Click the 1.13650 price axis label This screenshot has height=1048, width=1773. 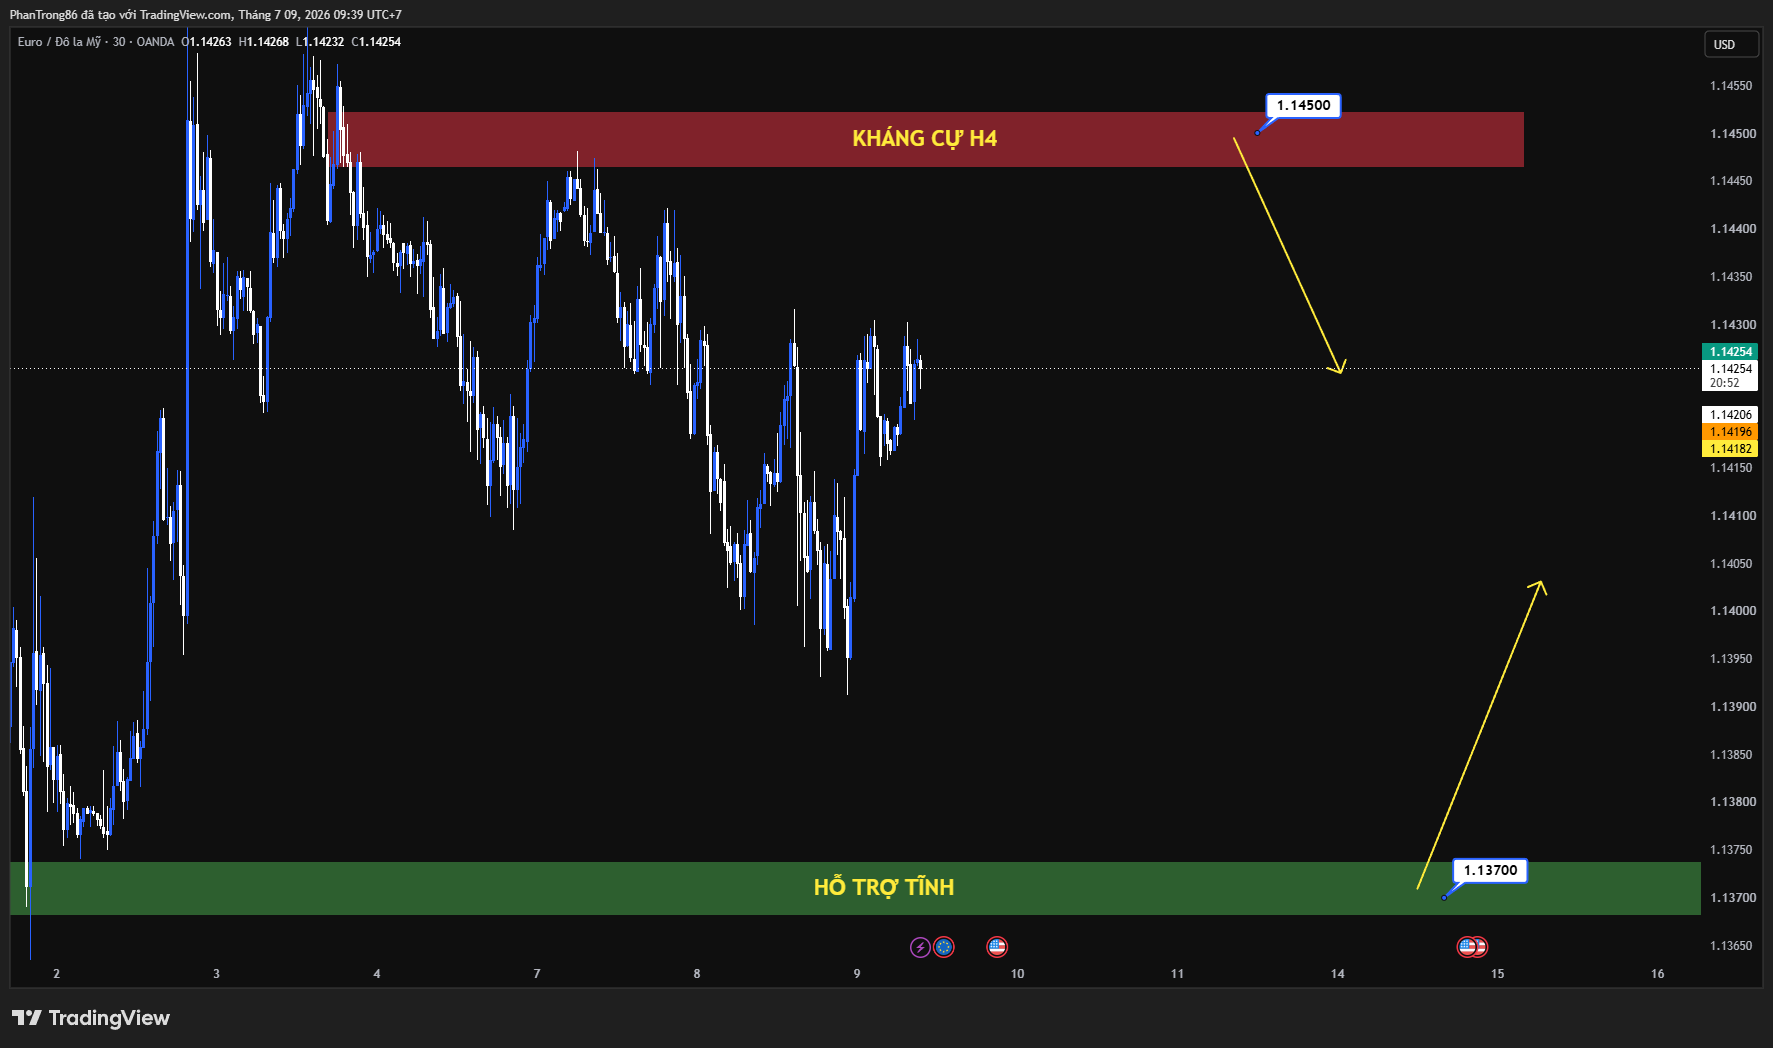(x=1731, y=946)
